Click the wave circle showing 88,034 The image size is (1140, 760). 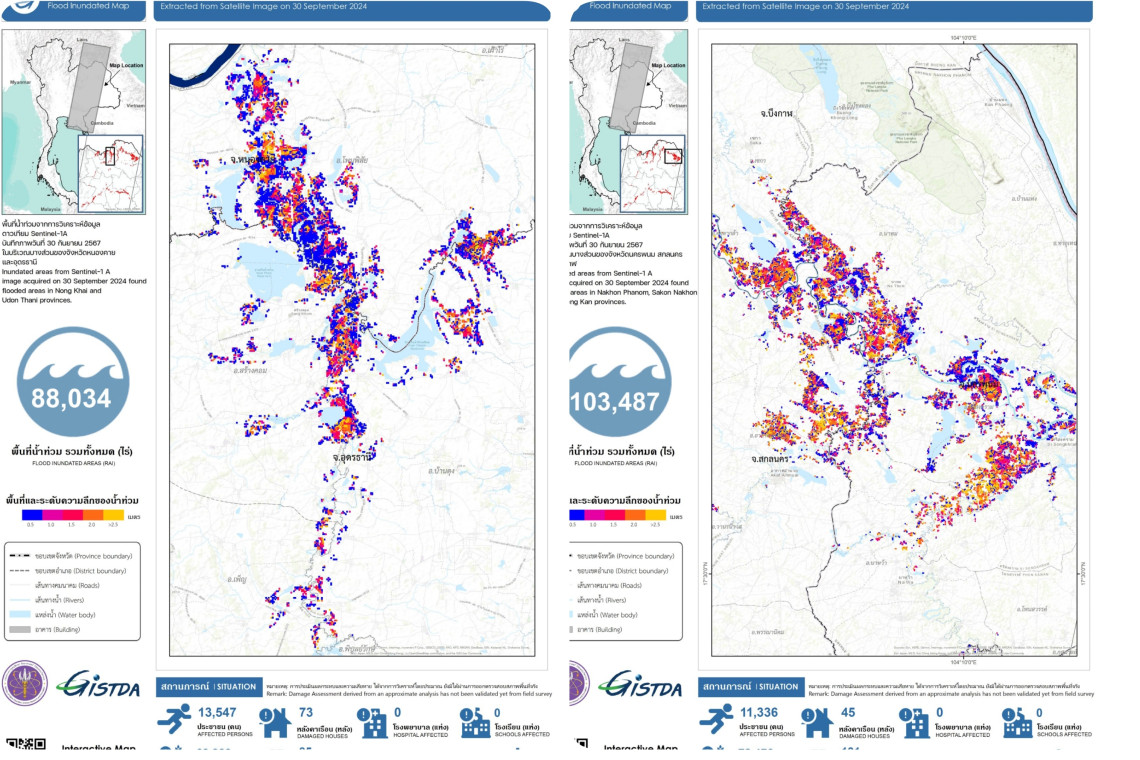point(70,395)
